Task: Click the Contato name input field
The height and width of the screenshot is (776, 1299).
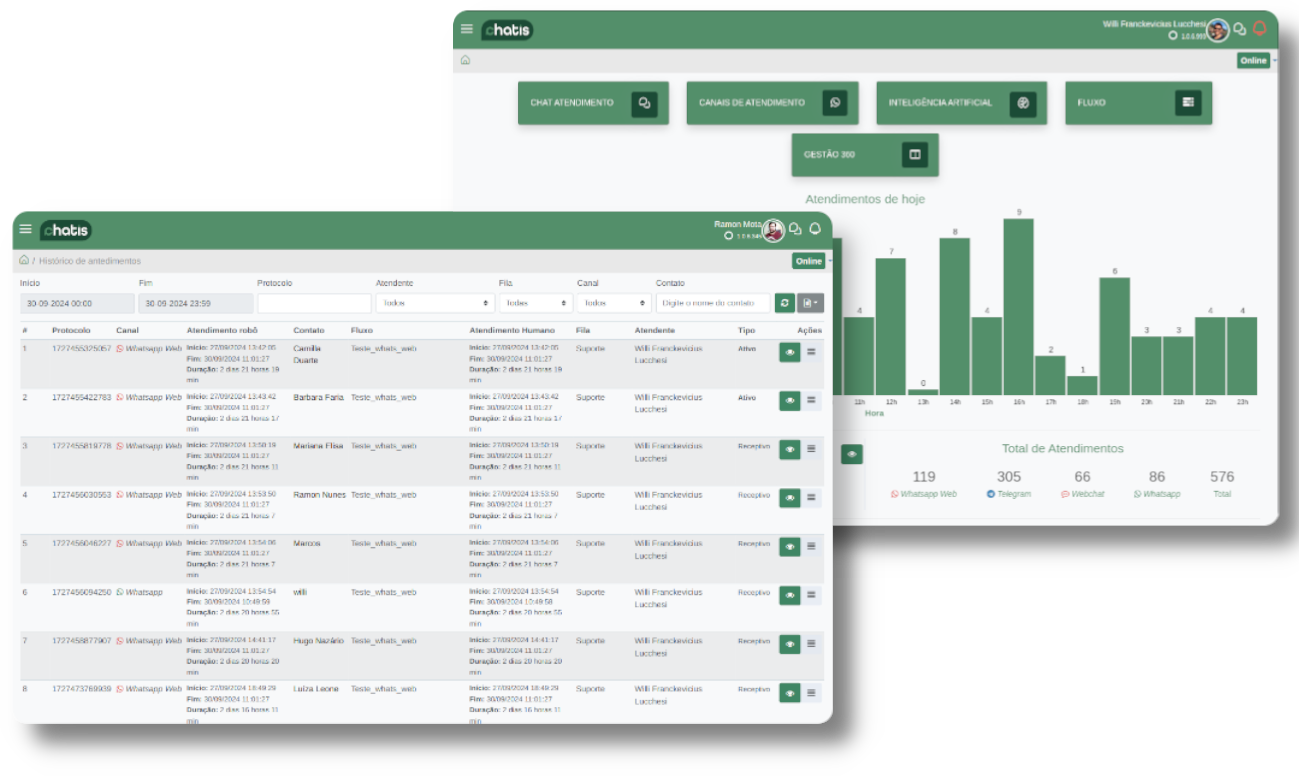Action: tap(713, 302)
